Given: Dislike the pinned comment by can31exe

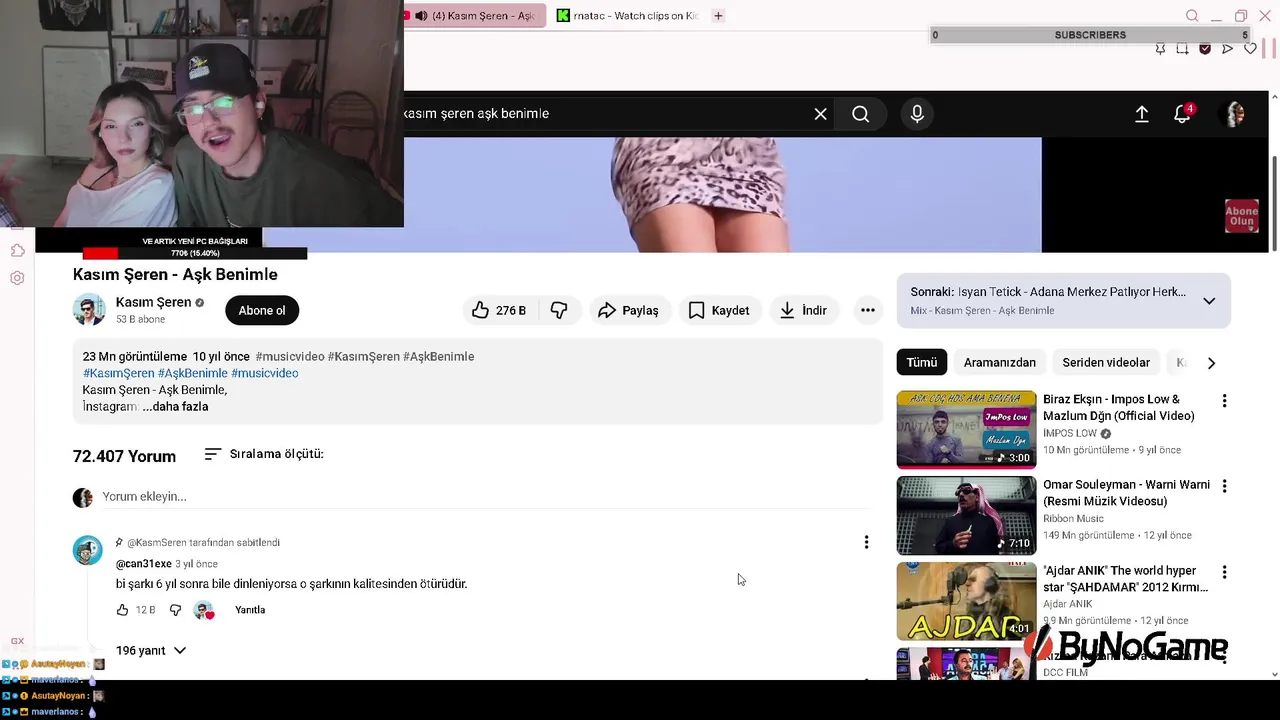Looking at the screenshot, I should click(x=175, y=610).
